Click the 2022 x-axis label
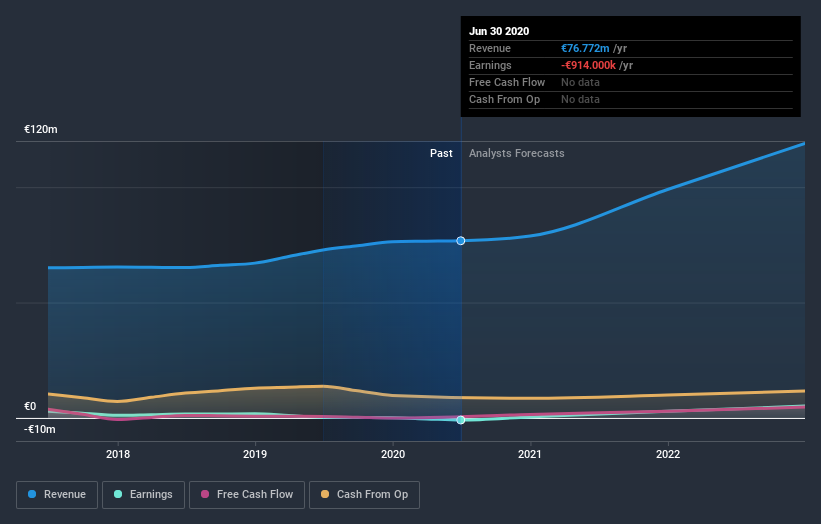This screenshot has width=821, height=524. 668,454
